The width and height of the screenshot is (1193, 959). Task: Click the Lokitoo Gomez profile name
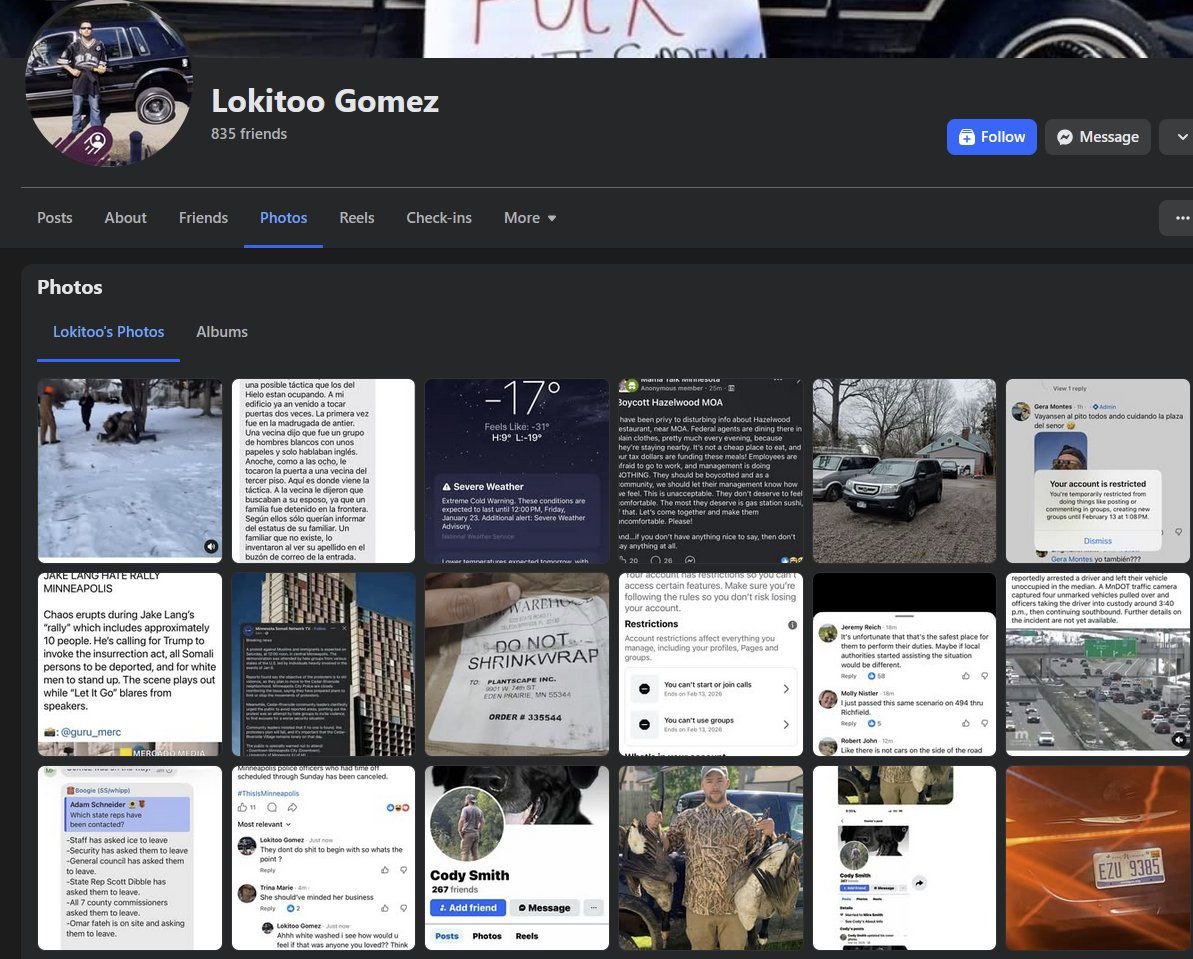click(325, 100)
